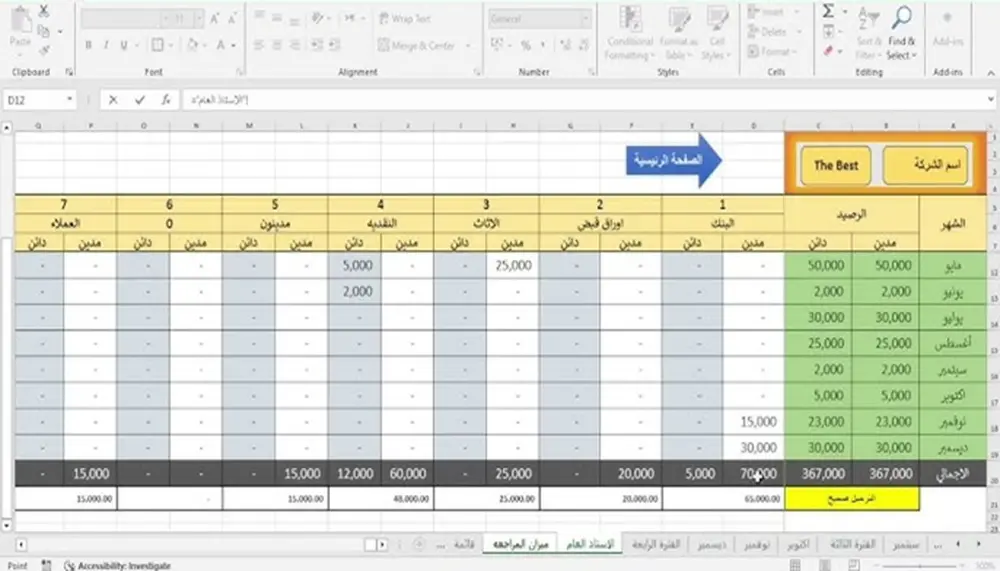Open the Merge & Center dropdown arrow

[x=469, y=46]
